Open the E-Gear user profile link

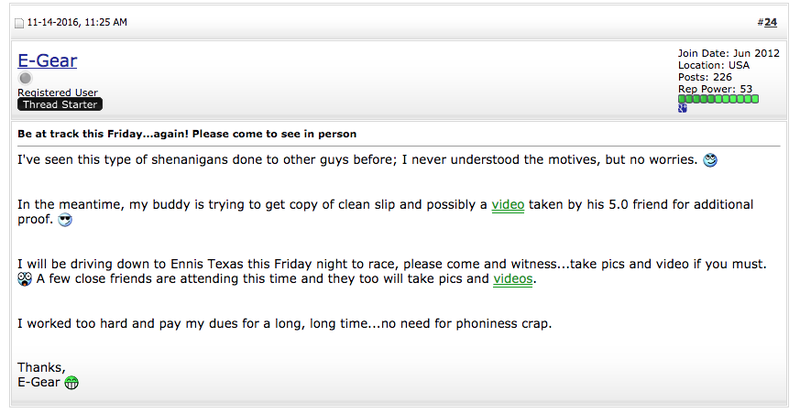click(x=47, y=60)
